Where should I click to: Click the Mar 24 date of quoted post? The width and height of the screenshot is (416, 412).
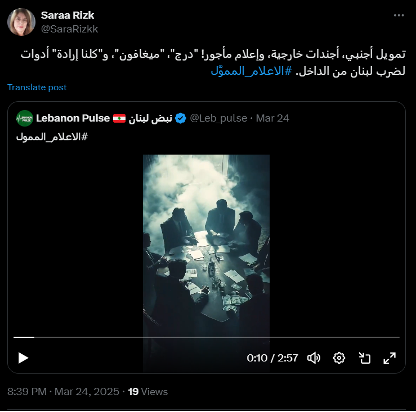coord(272,118)
